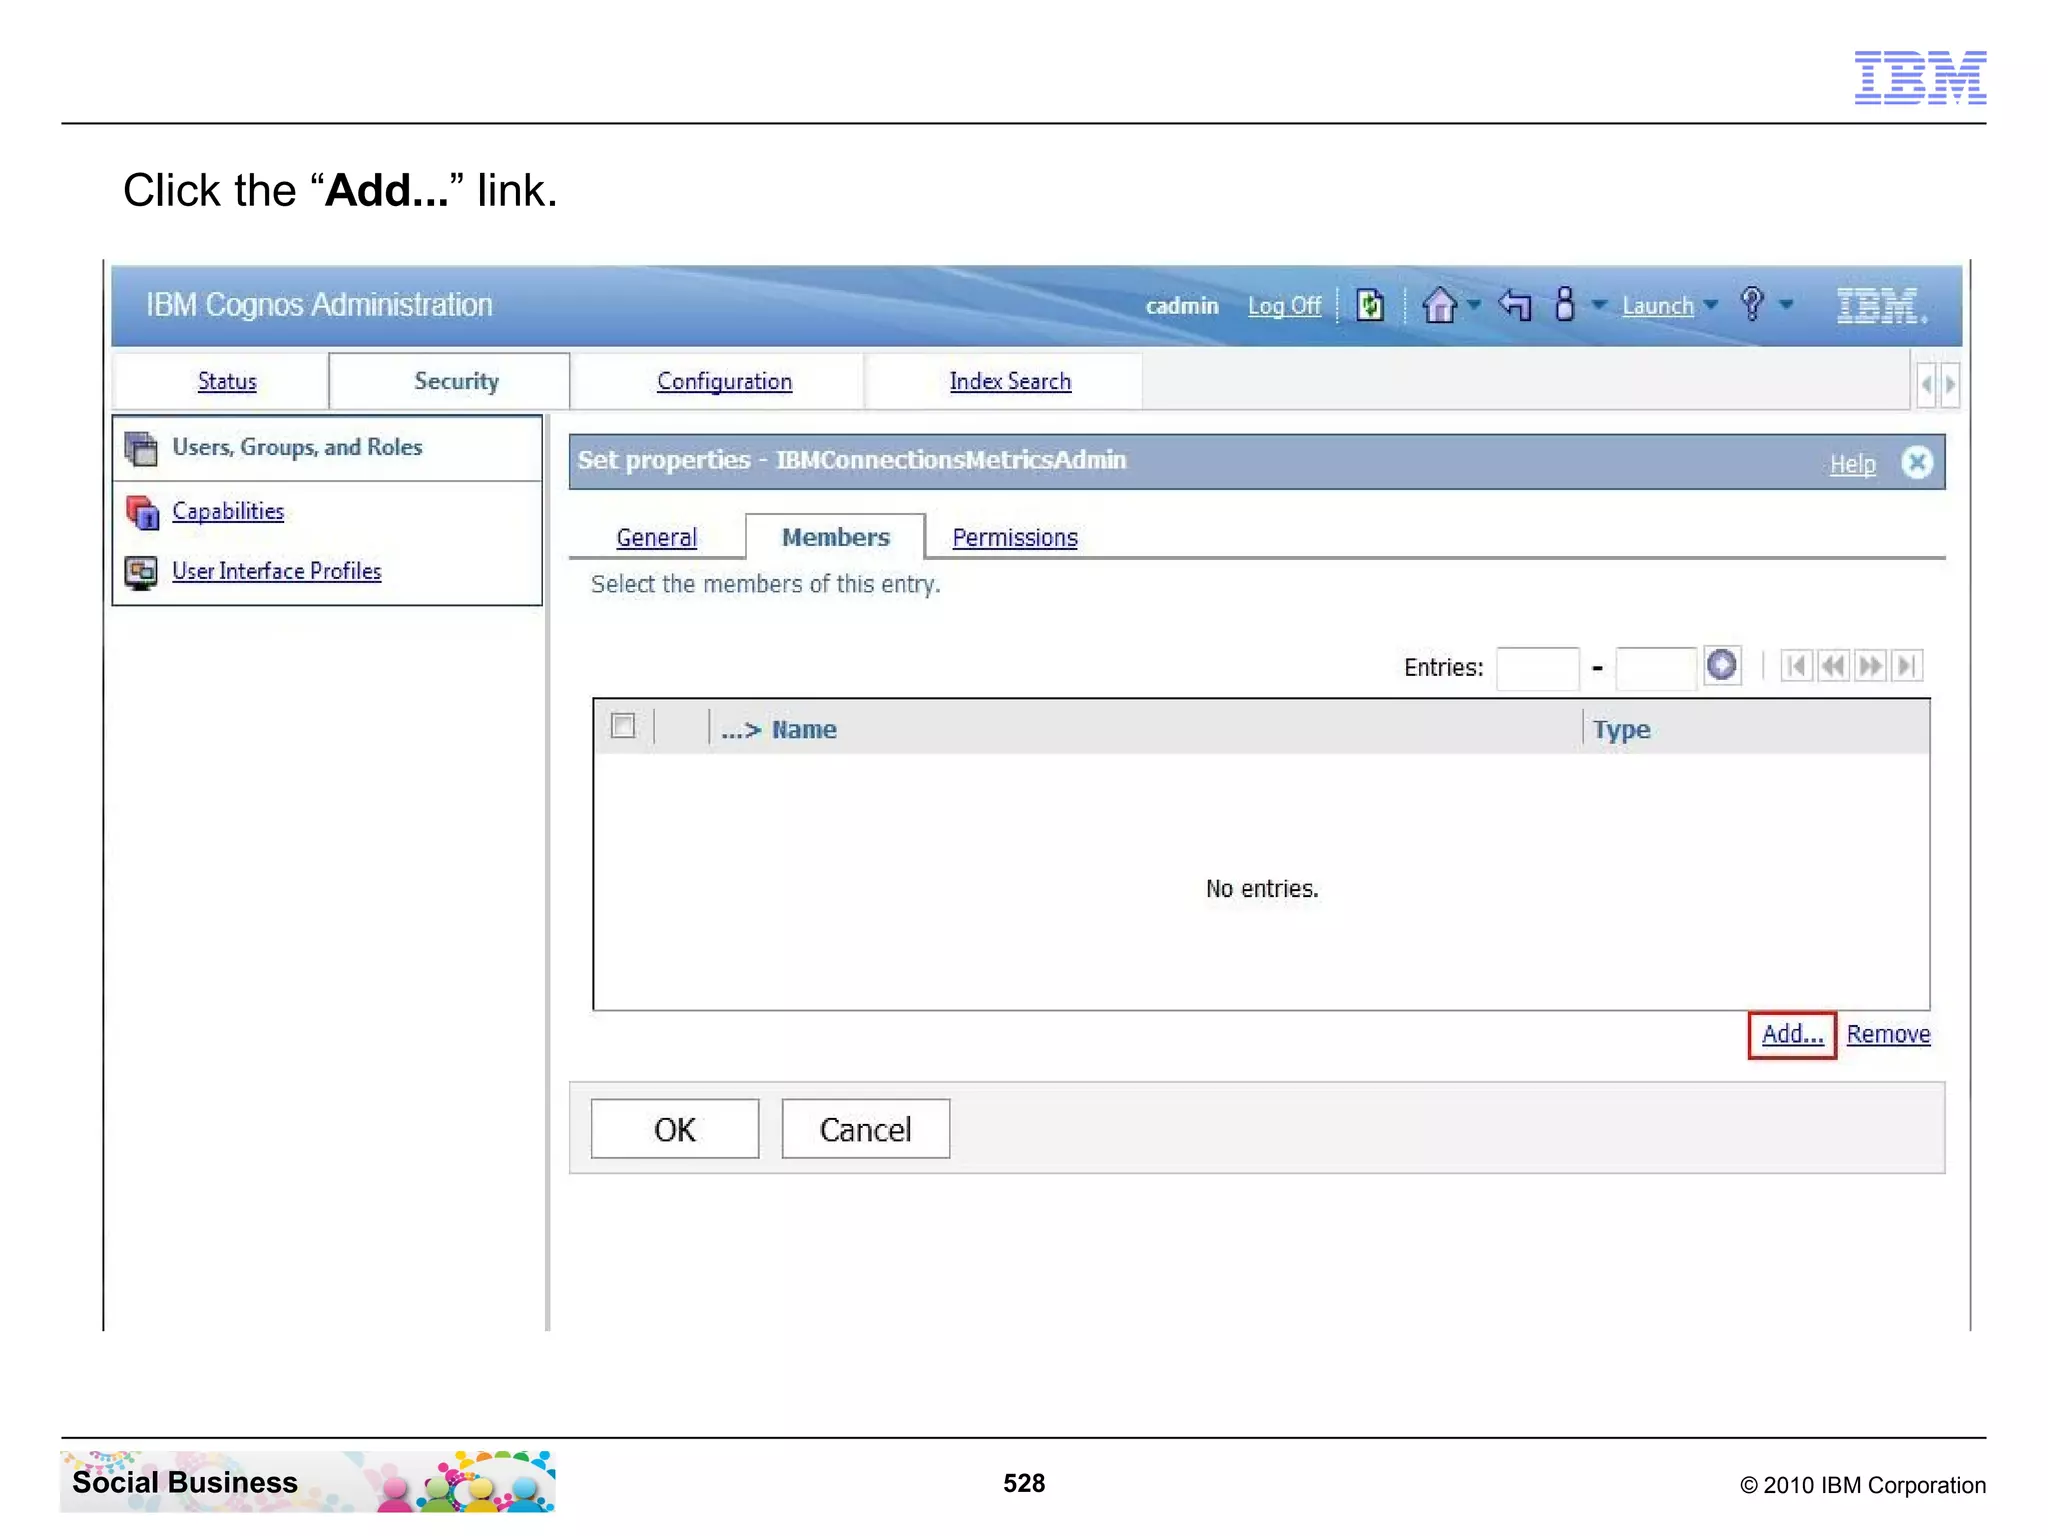Open the Capabilities link
This screenshot has width=2048, height=1536.
click(228, 511)
